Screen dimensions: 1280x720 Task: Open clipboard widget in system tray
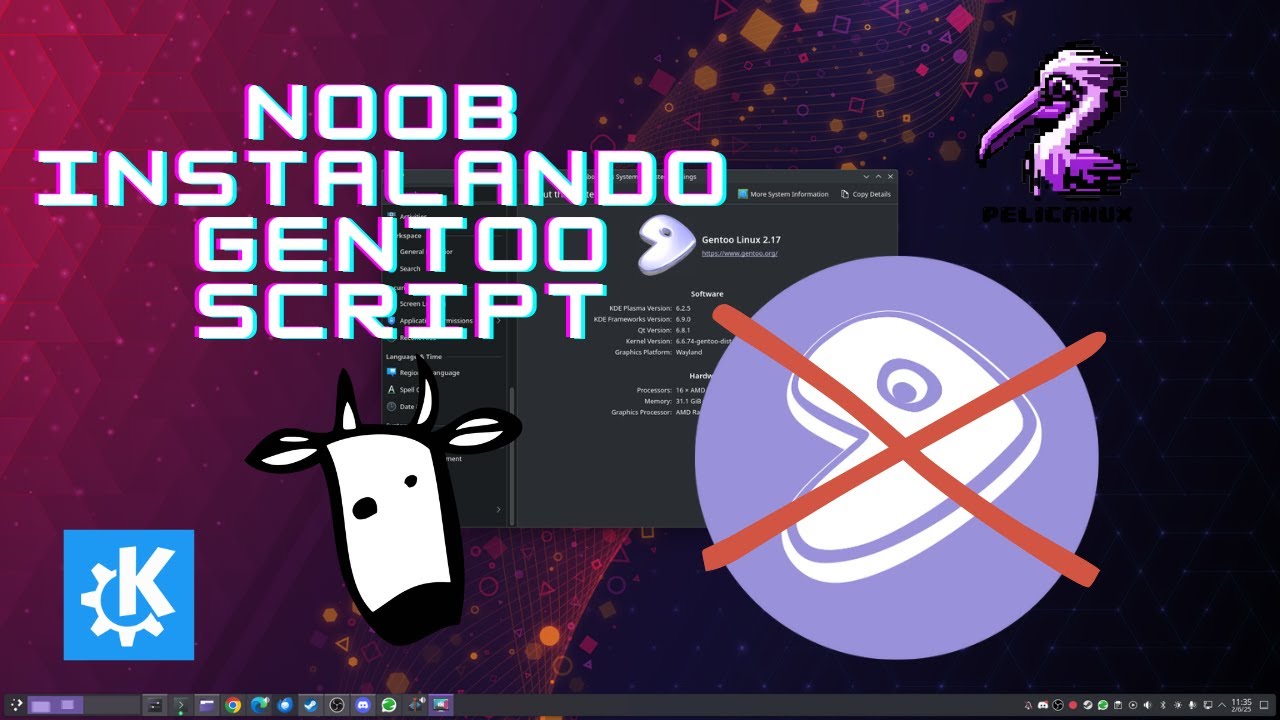click(1118, 705)
